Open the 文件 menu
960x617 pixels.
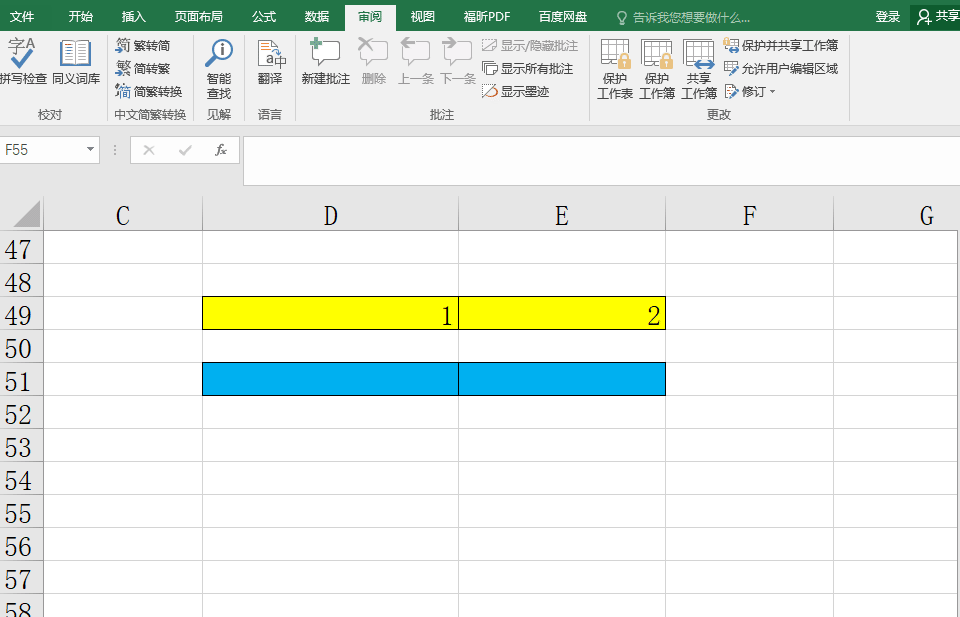pyautogui.click(x=22, y=17)
